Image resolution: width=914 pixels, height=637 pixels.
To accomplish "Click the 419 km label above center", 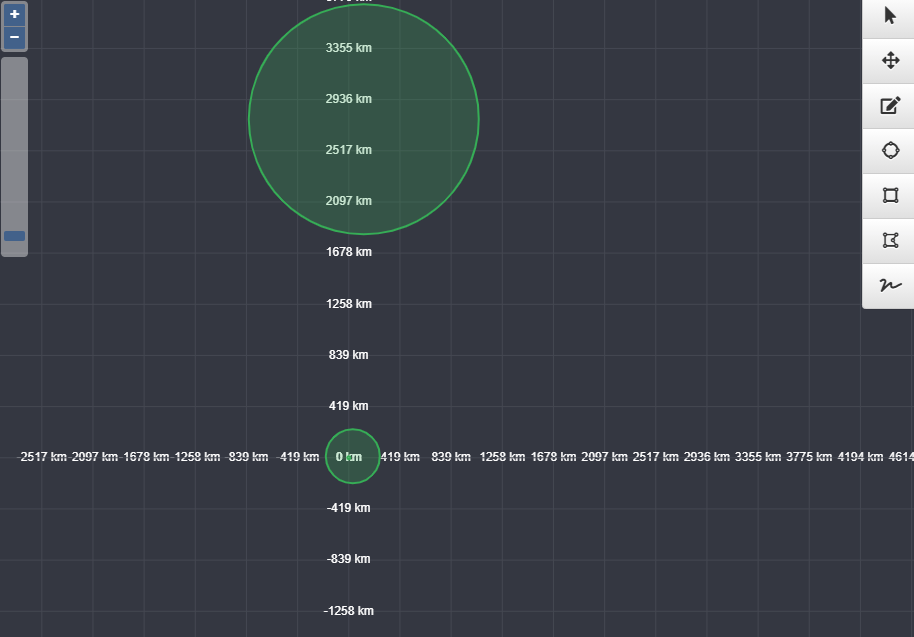I will coord(348,406).
